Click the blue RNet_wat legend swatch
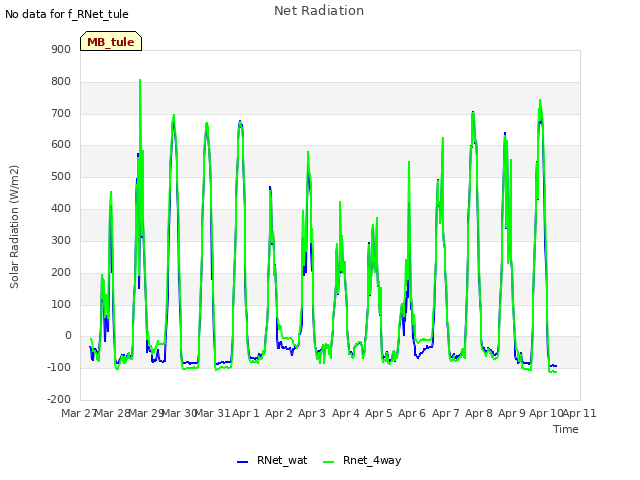This screenshot has width=640, height=480. coord(242,462)
